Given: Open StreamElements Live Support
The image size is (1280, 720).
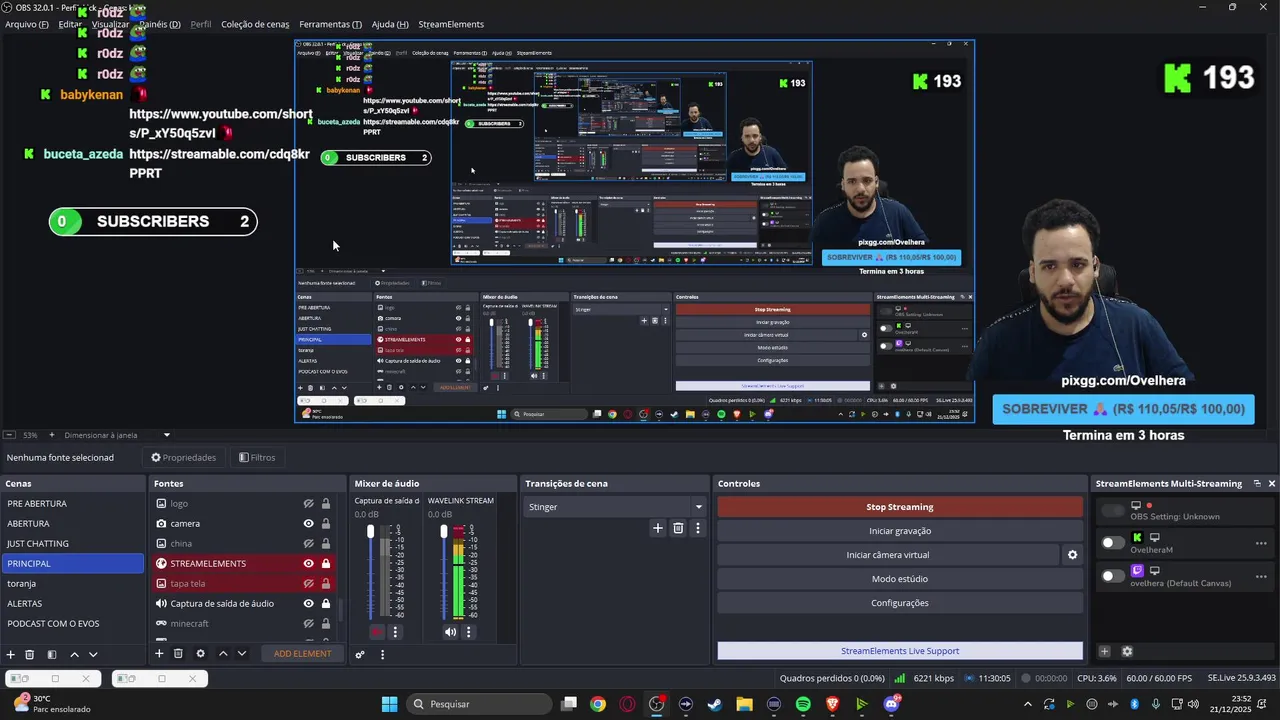Looking at the screenshot, I should tap(900, 651).
